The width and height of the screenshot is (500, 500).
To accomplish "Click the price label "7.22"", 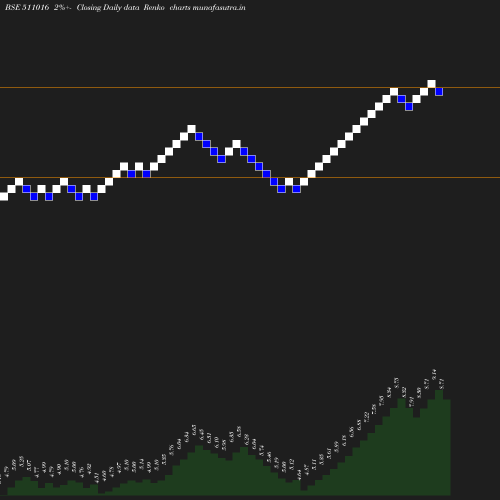I will pyautogui.click(x=366, y=417).
